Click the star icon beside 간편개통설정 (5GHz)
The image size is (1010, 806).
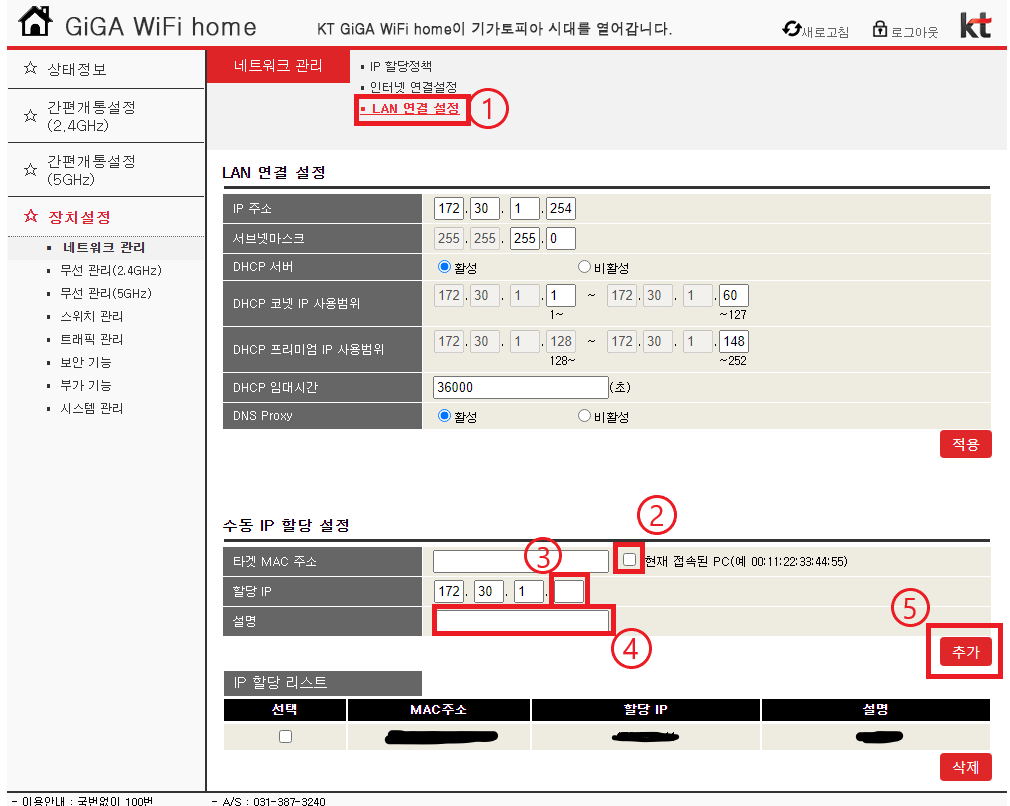(30, 170)
